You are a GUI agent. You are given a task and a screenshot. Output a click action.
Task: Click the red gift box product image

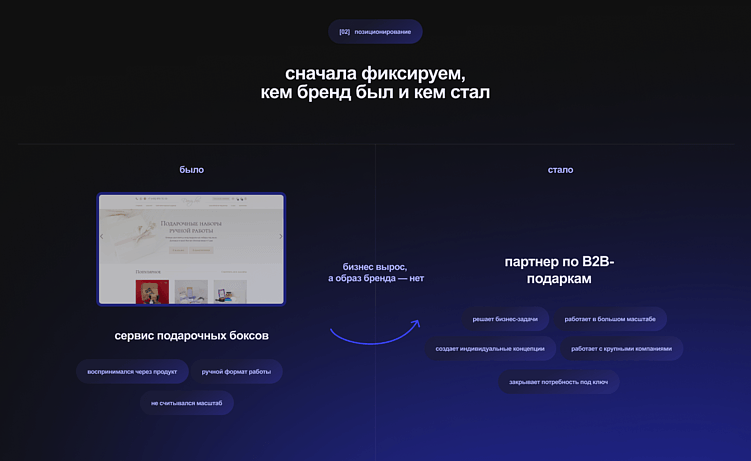152,292
